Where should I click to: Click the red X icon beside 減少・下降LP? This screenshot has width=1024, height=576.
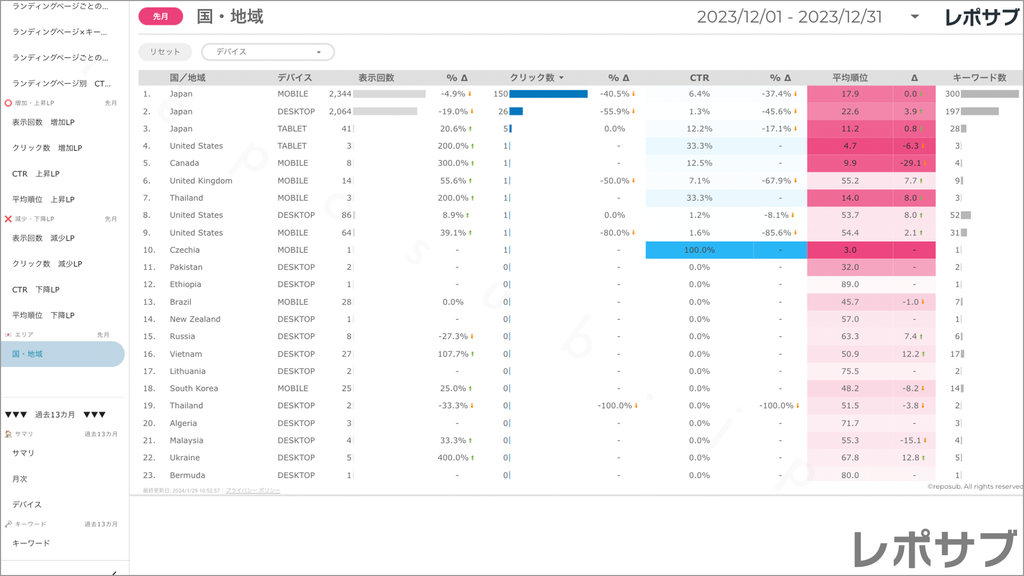click(8, 218)
